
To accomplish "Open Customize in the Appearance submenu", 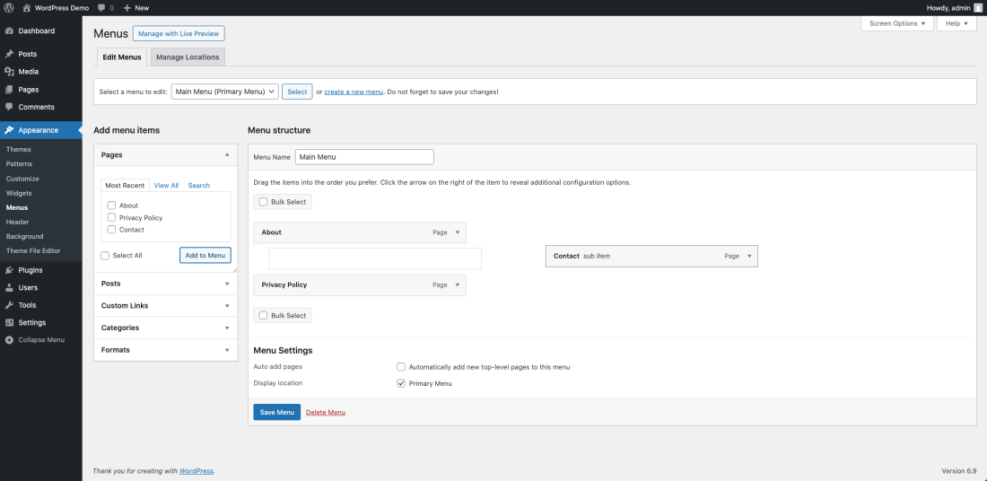I will point(22,179).
